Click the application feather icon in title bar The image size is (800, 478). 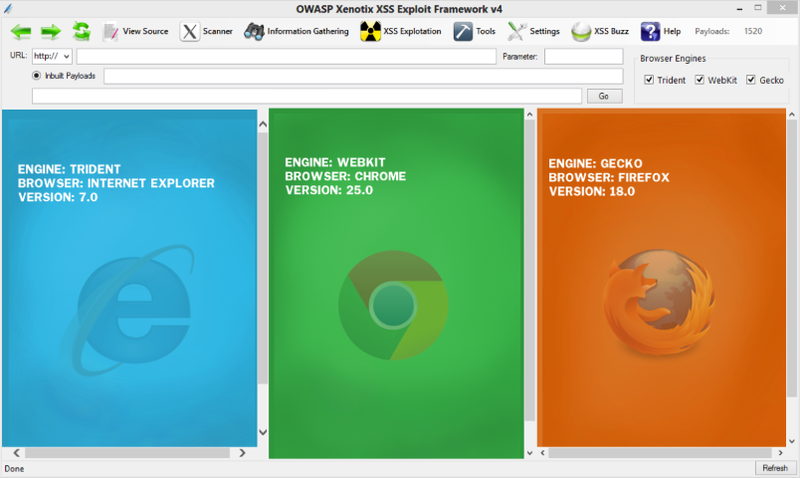pos(8,9)
